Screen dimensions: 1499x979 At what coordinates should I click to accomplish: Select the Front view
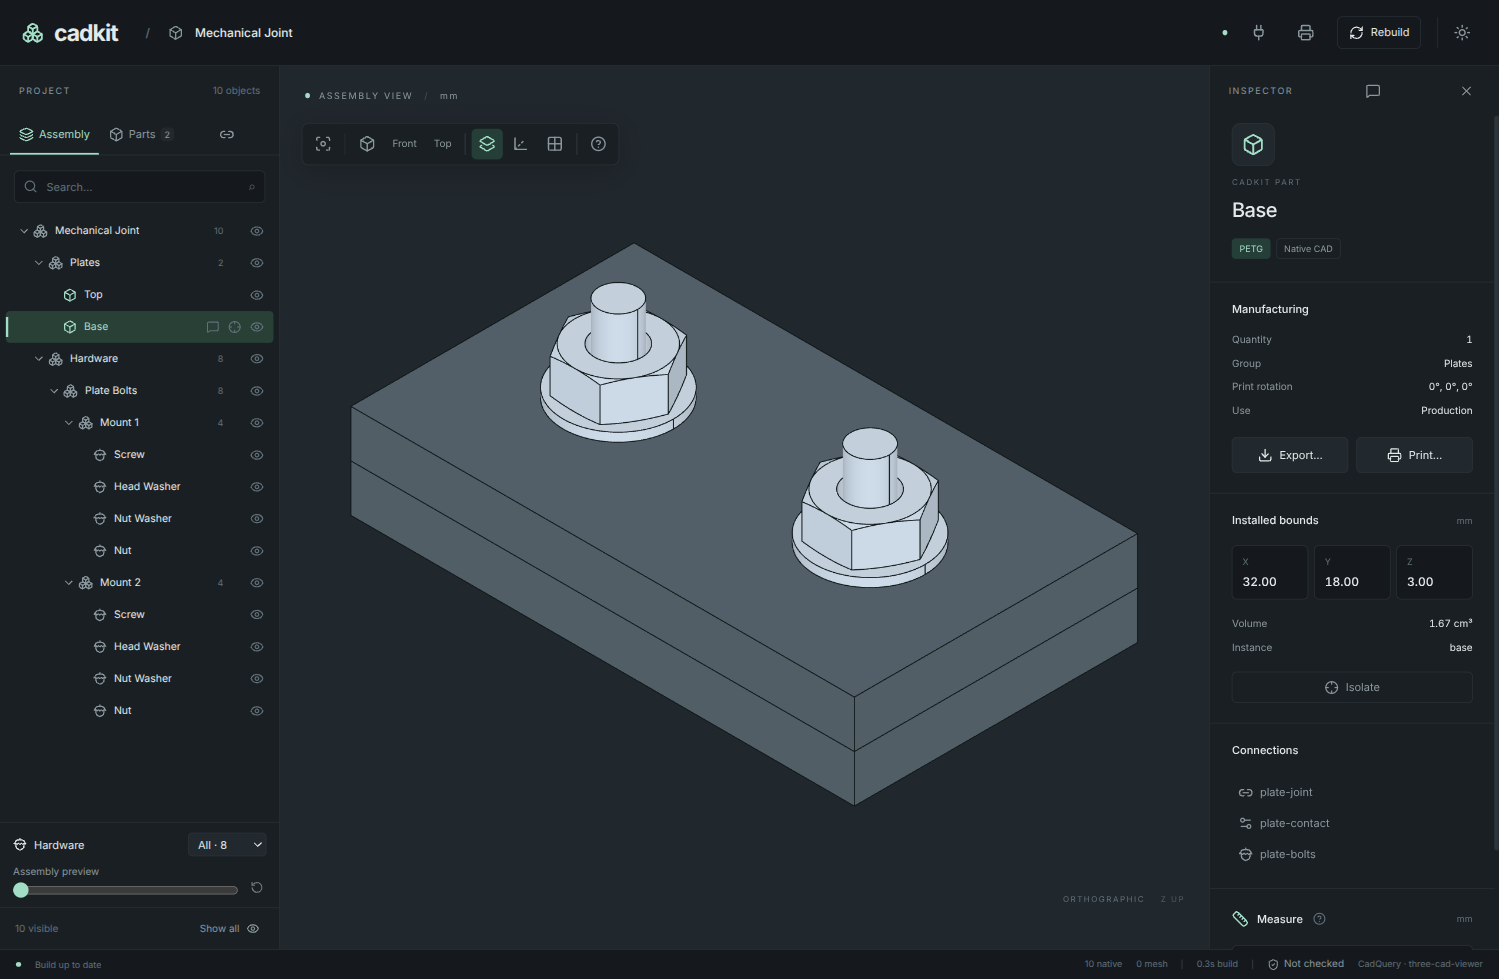(404, 144)
